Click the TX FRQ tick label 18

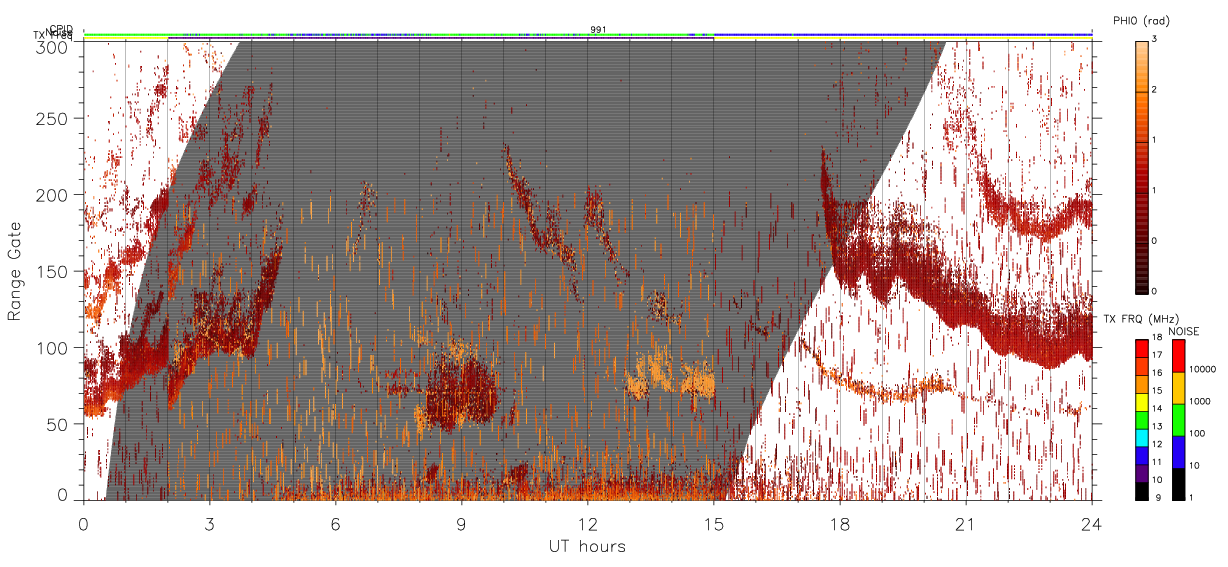pos(1157,339)
